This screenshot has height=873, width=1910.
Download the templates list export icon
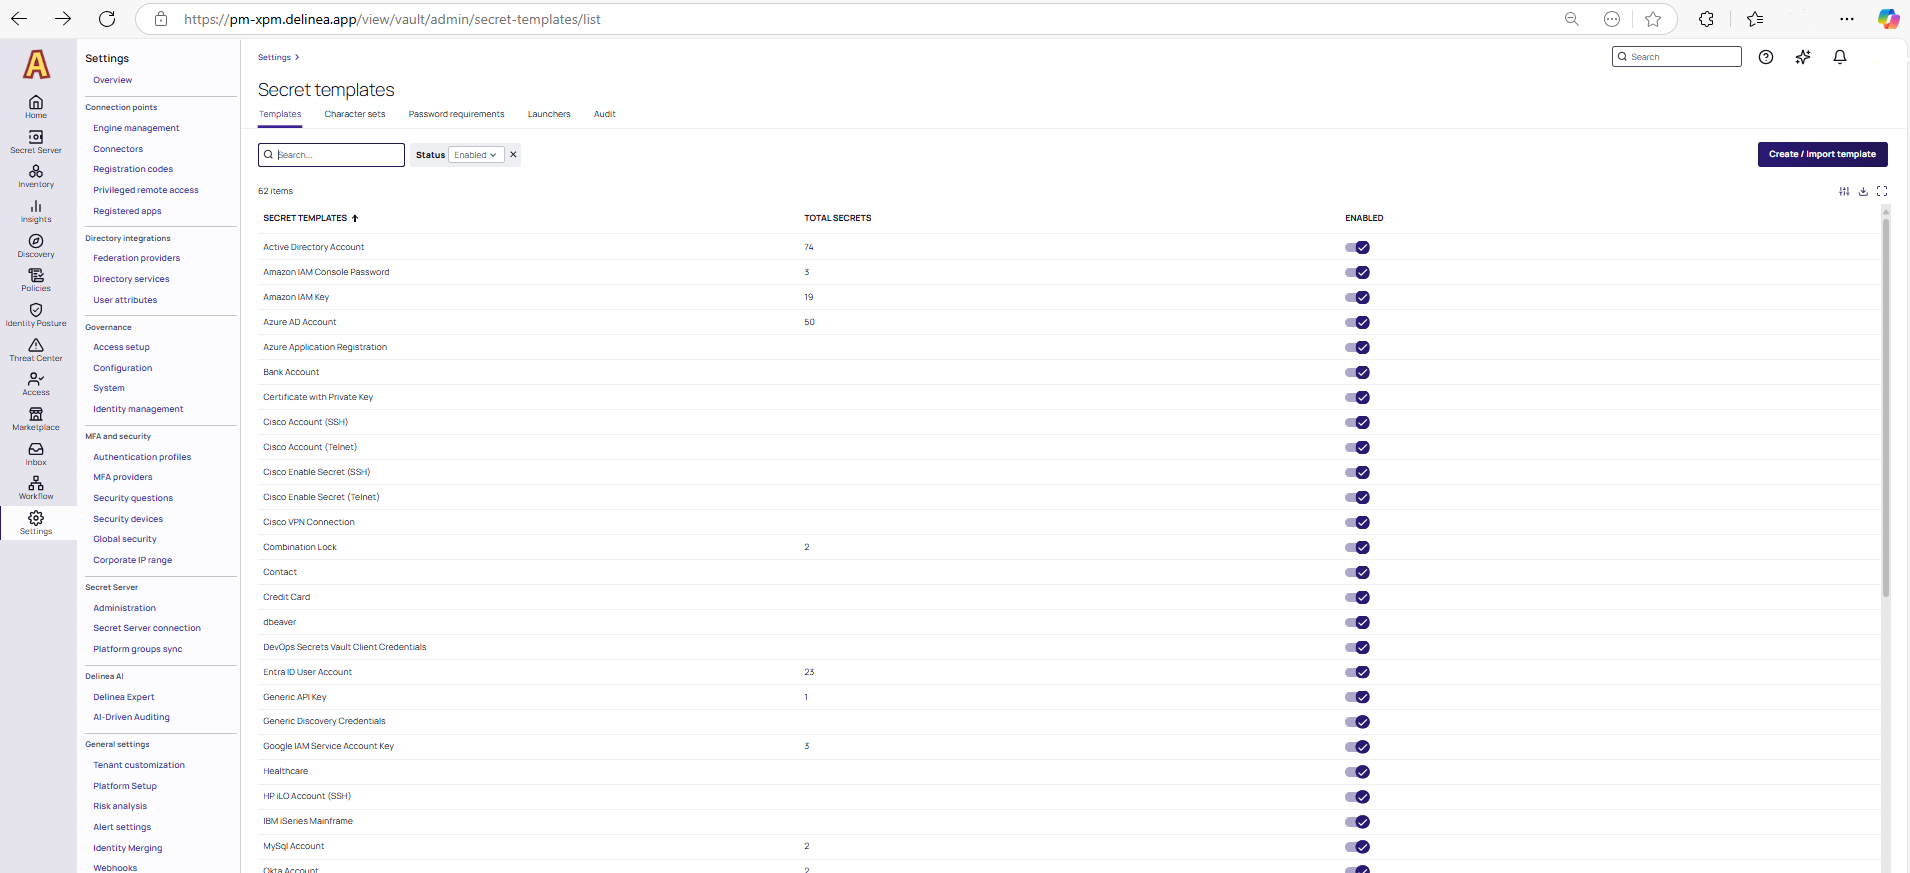[x=1863, y=191]
